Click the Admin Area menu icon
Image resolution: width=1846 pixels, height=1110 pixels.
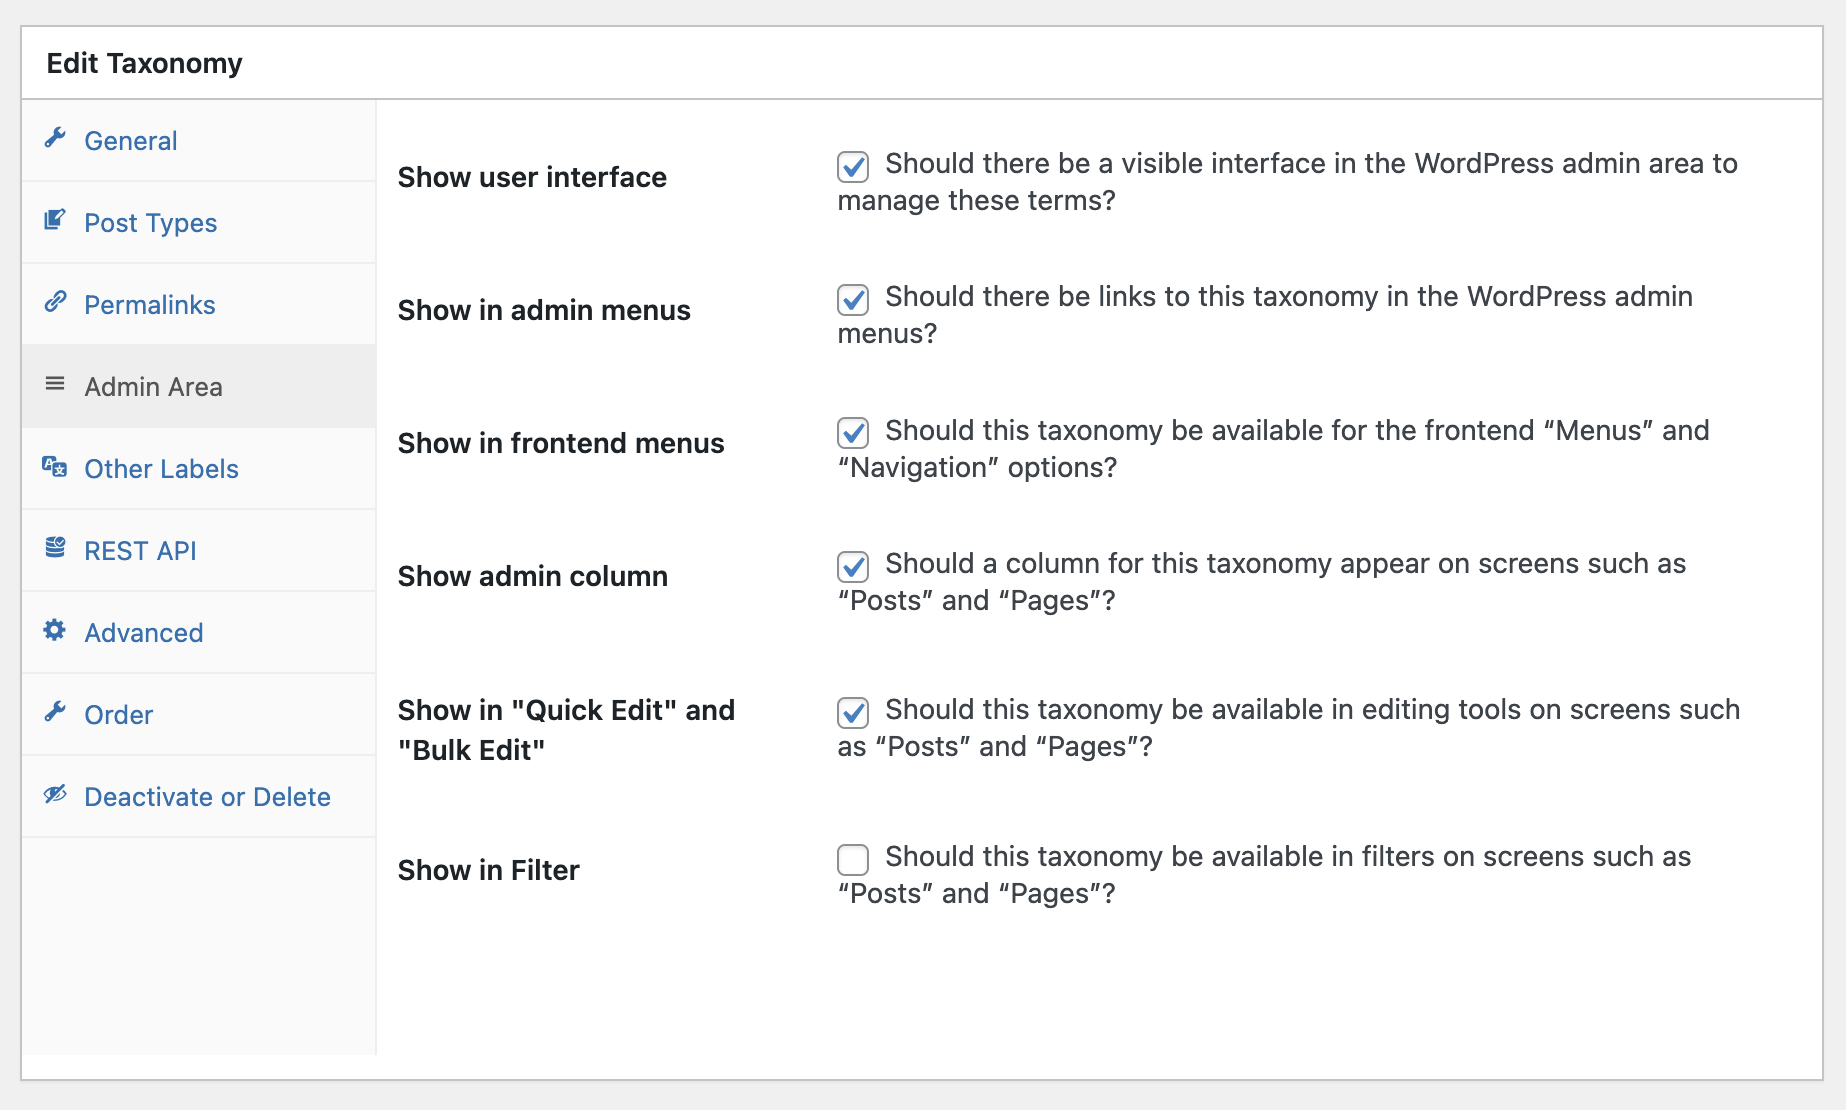(x=54, y=385)
